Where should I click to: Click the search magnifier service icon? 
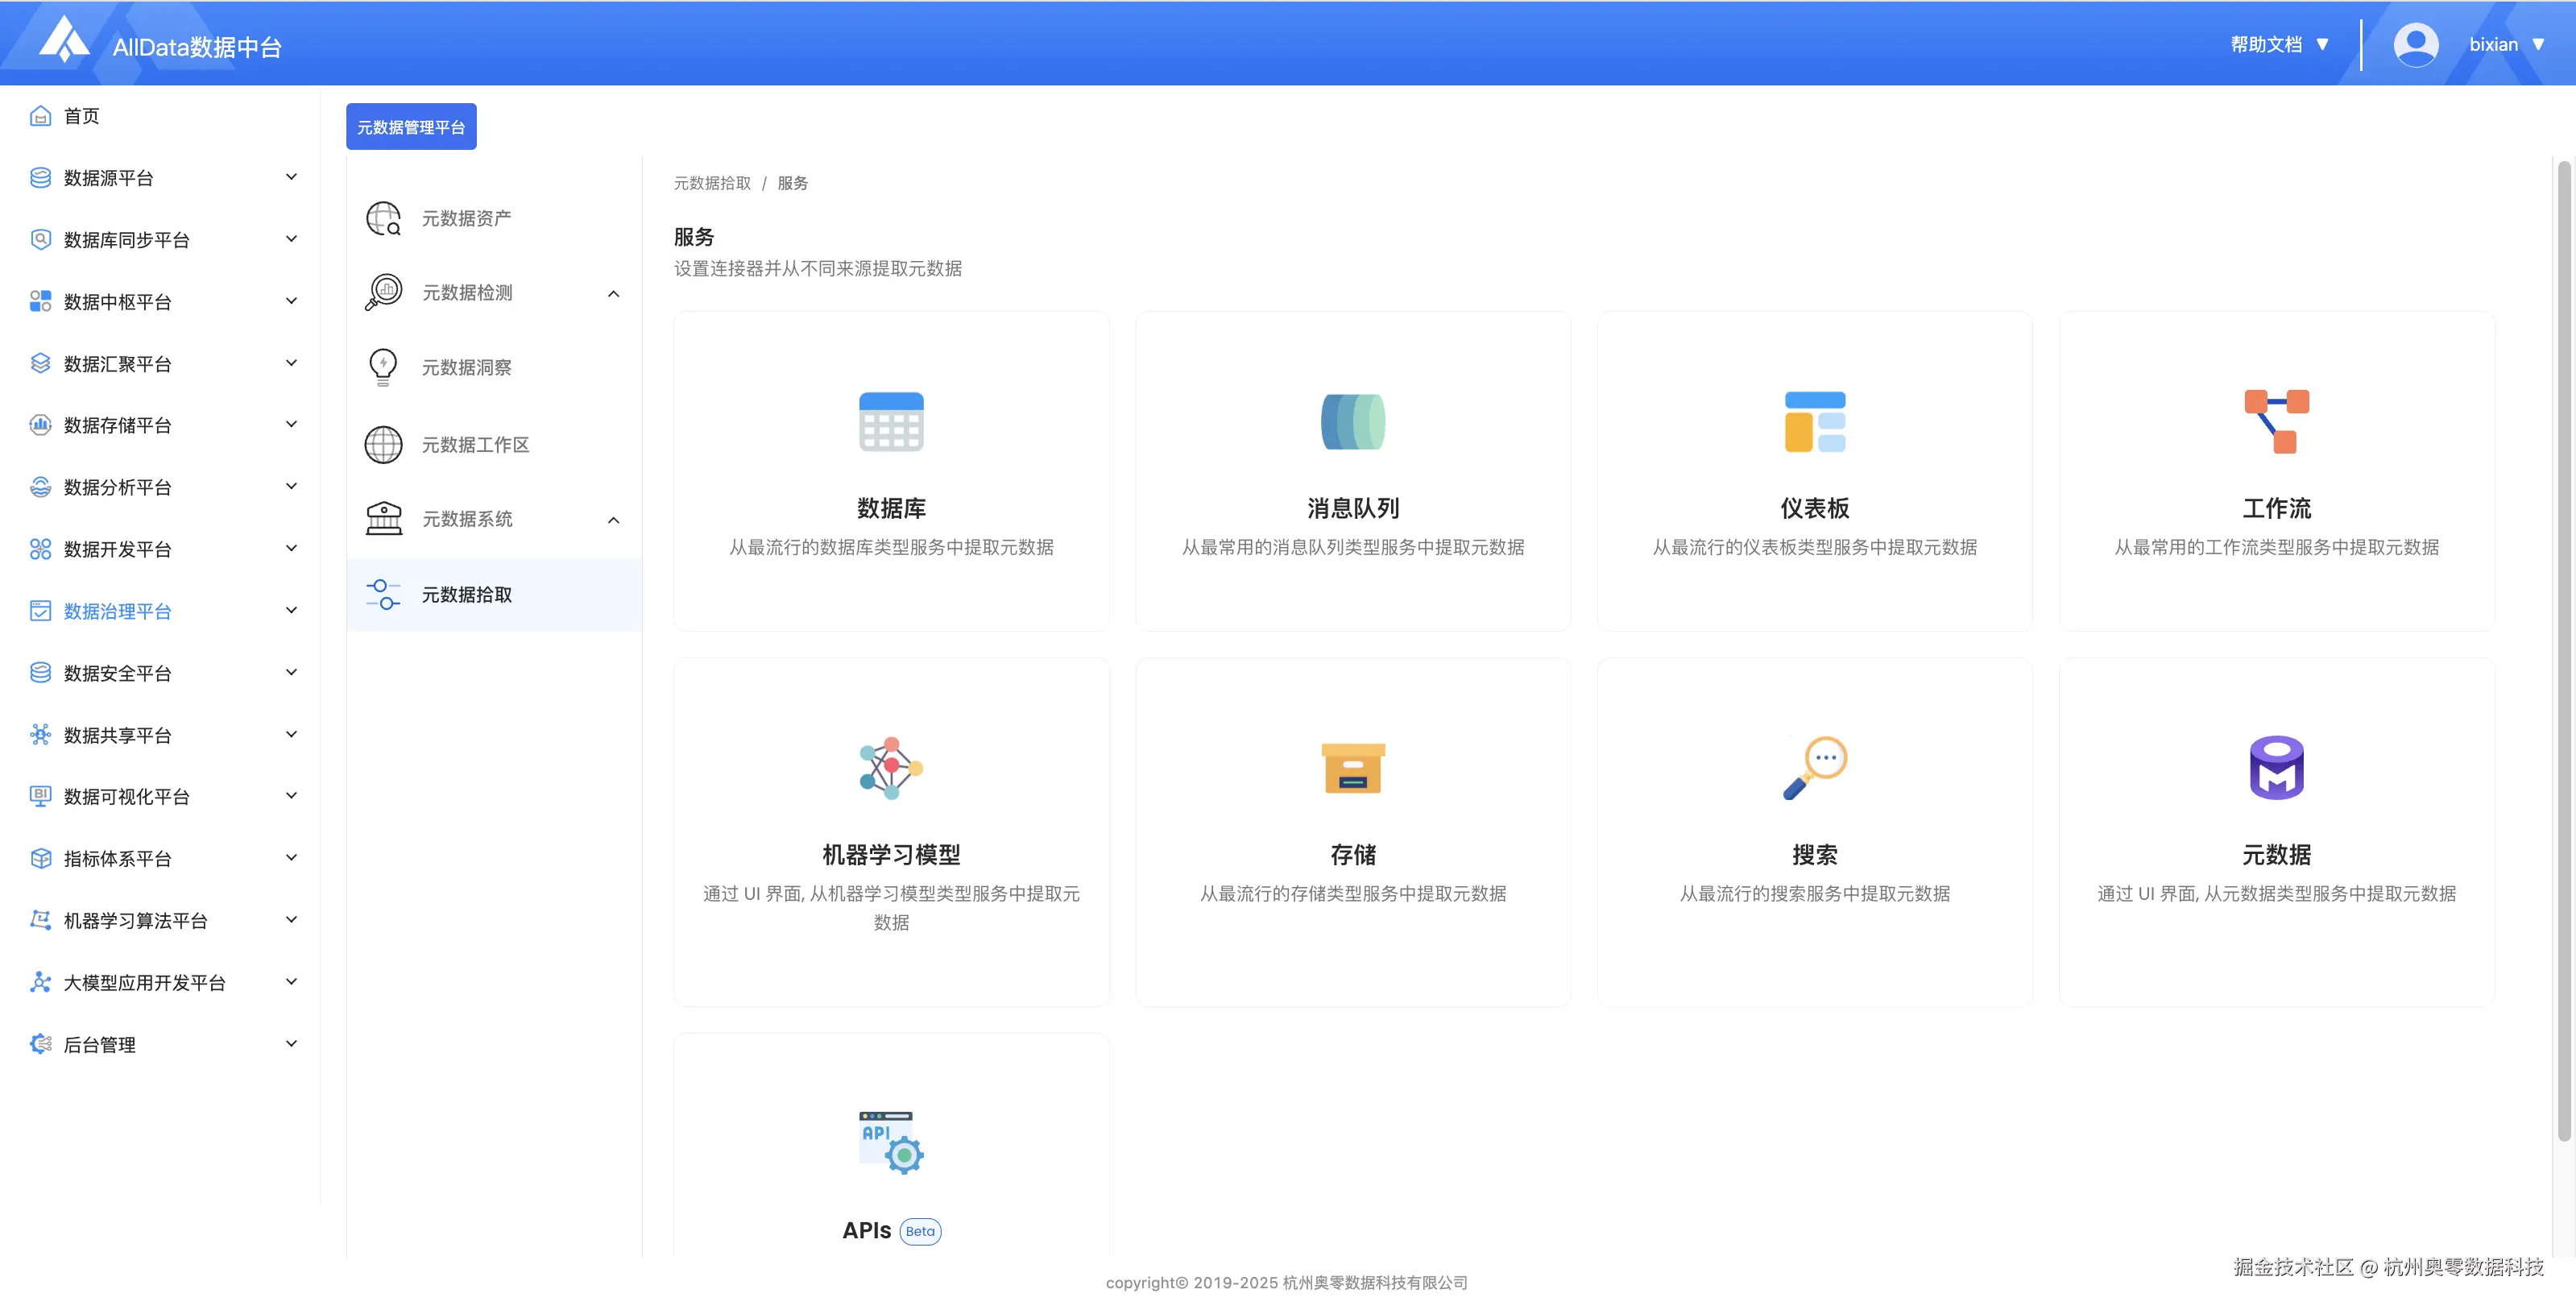(x=1814, y=768)
